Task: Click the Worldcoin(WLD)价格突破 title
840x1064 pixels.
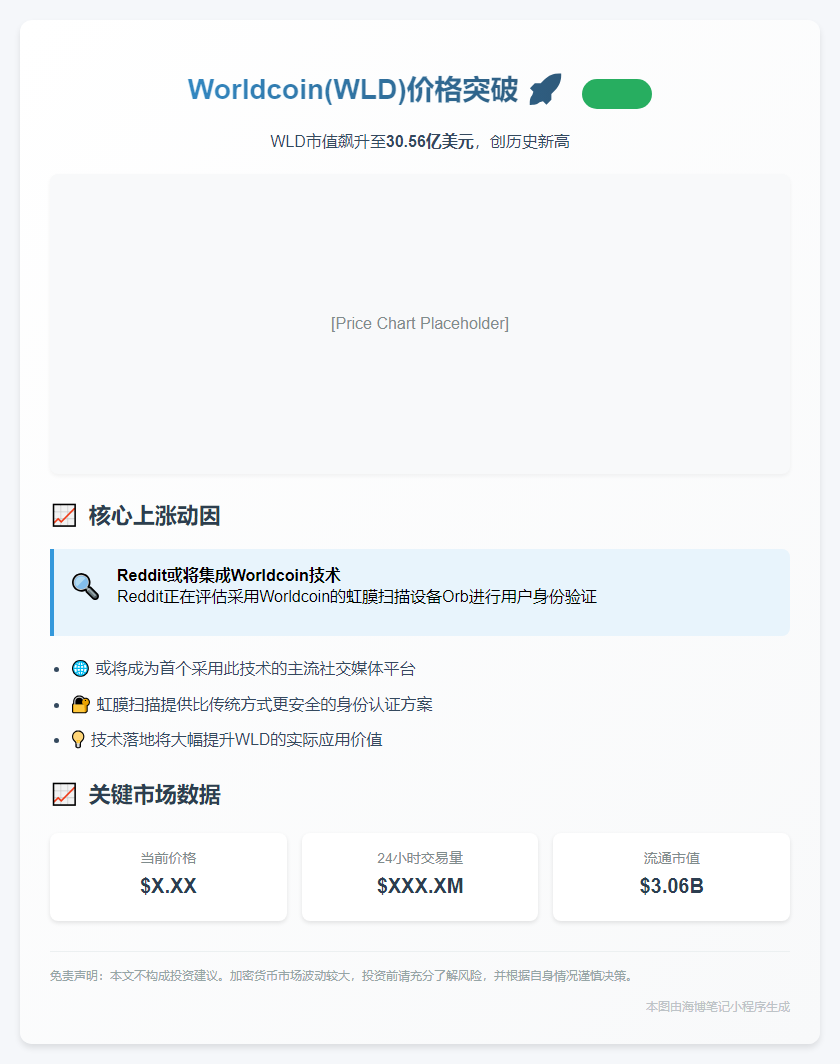Action: (353, 90)
